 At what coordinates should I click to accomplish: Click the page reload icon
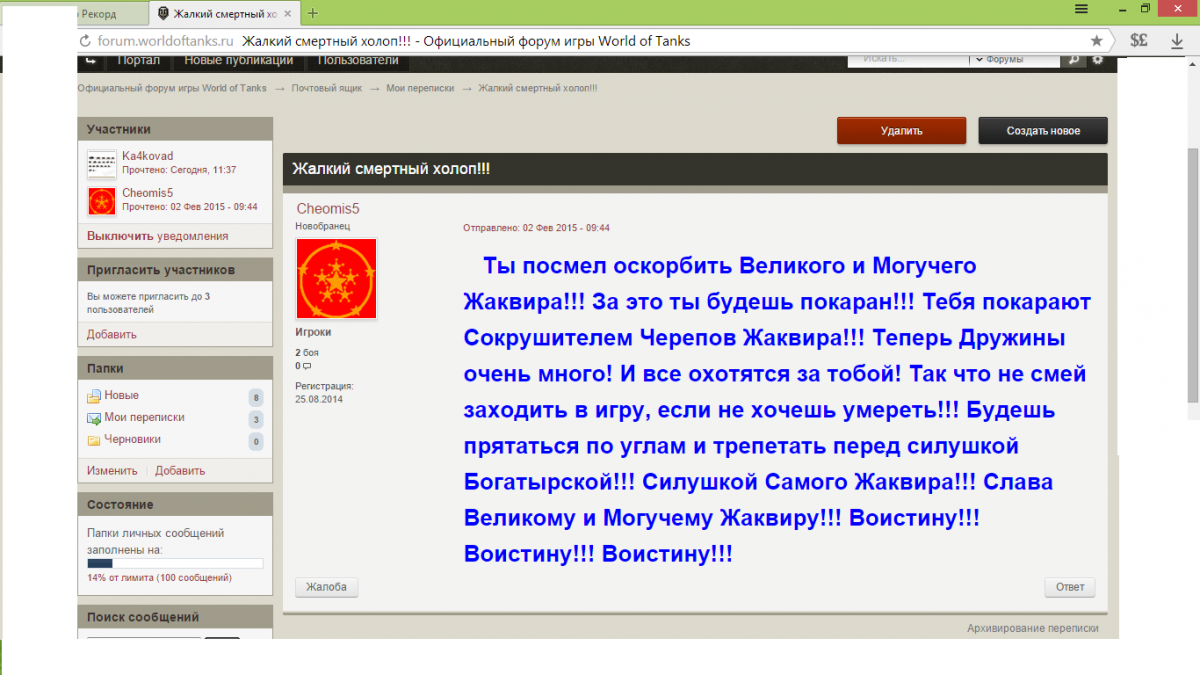pyautogui.click(x=84, y=41)
